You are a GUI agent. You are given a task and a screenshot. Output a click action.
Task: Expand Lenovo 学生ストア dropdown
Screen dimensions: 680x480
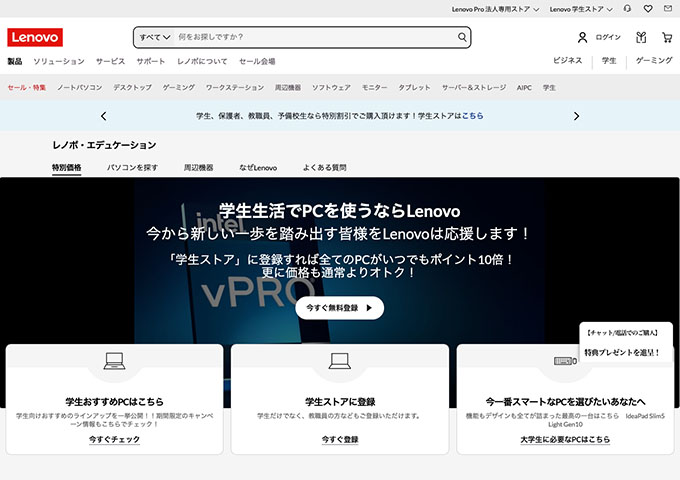point(581,9)
